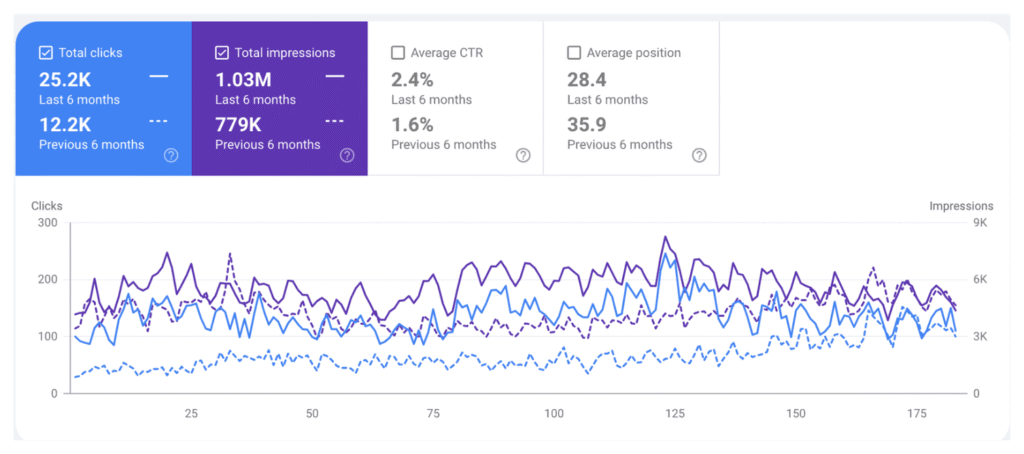Click the Clicks axis label on chart
Screen dimensions: 1024x454
pyautogui.click(x=47, y=206)
